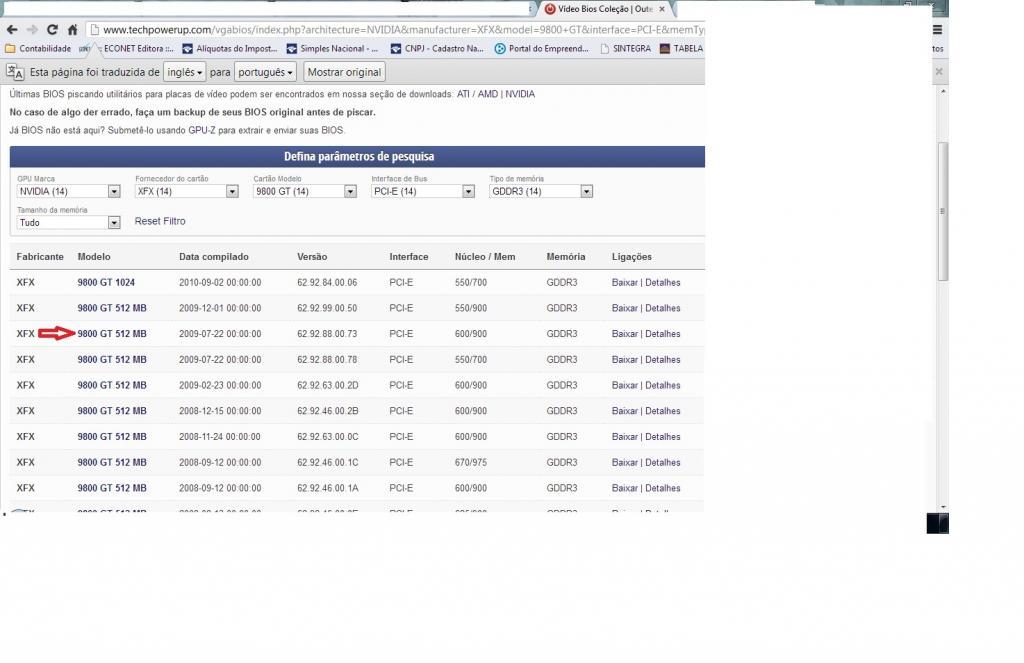Click scrollbar up arrow
Screen dimensions: 1024x663
(943, 91)
